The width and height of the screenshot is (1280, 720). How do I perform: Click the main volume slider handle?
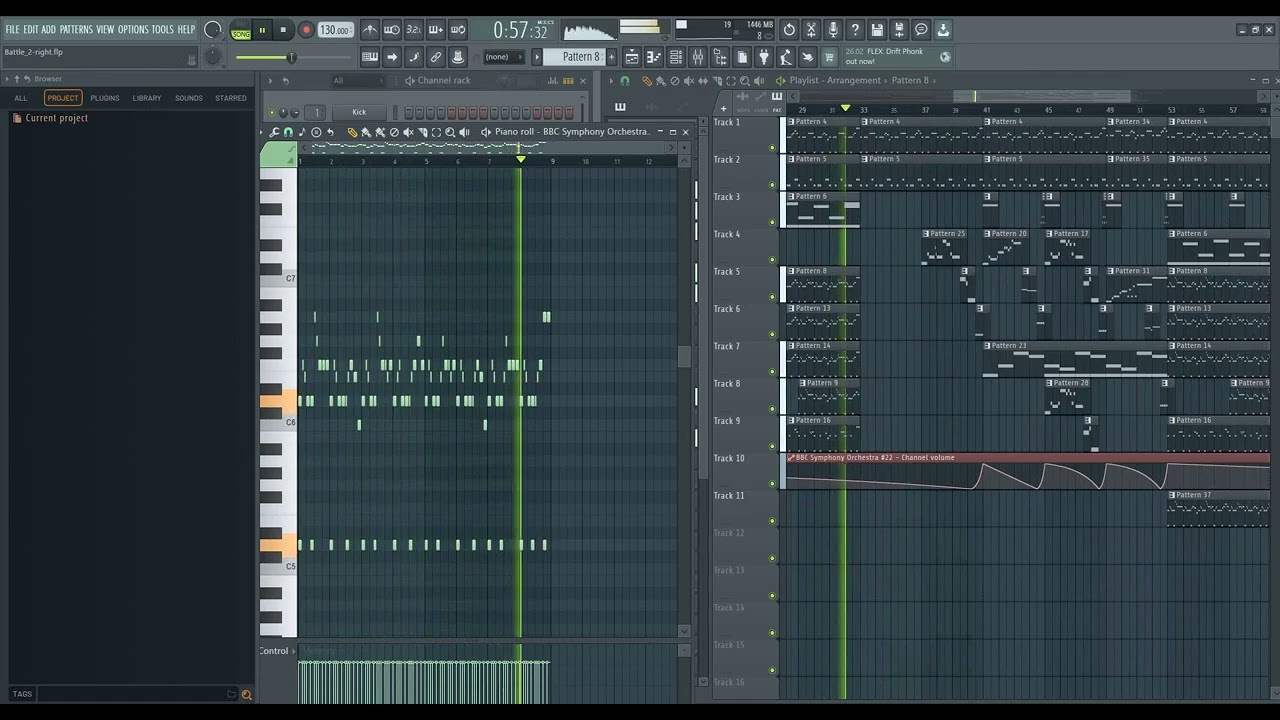(x=291, y=58)
